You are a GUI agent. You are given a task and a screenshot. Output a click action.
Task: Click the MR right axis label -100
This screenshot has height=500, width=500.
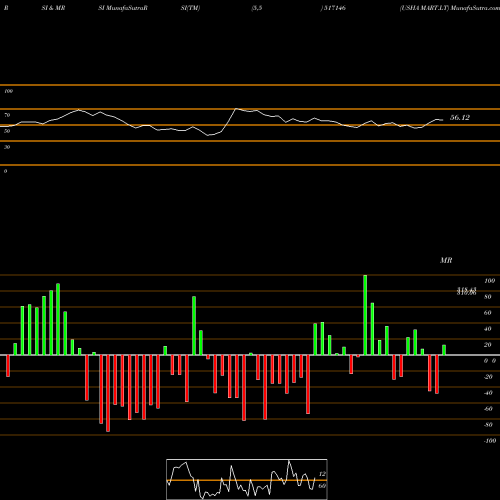pos(490,441)
